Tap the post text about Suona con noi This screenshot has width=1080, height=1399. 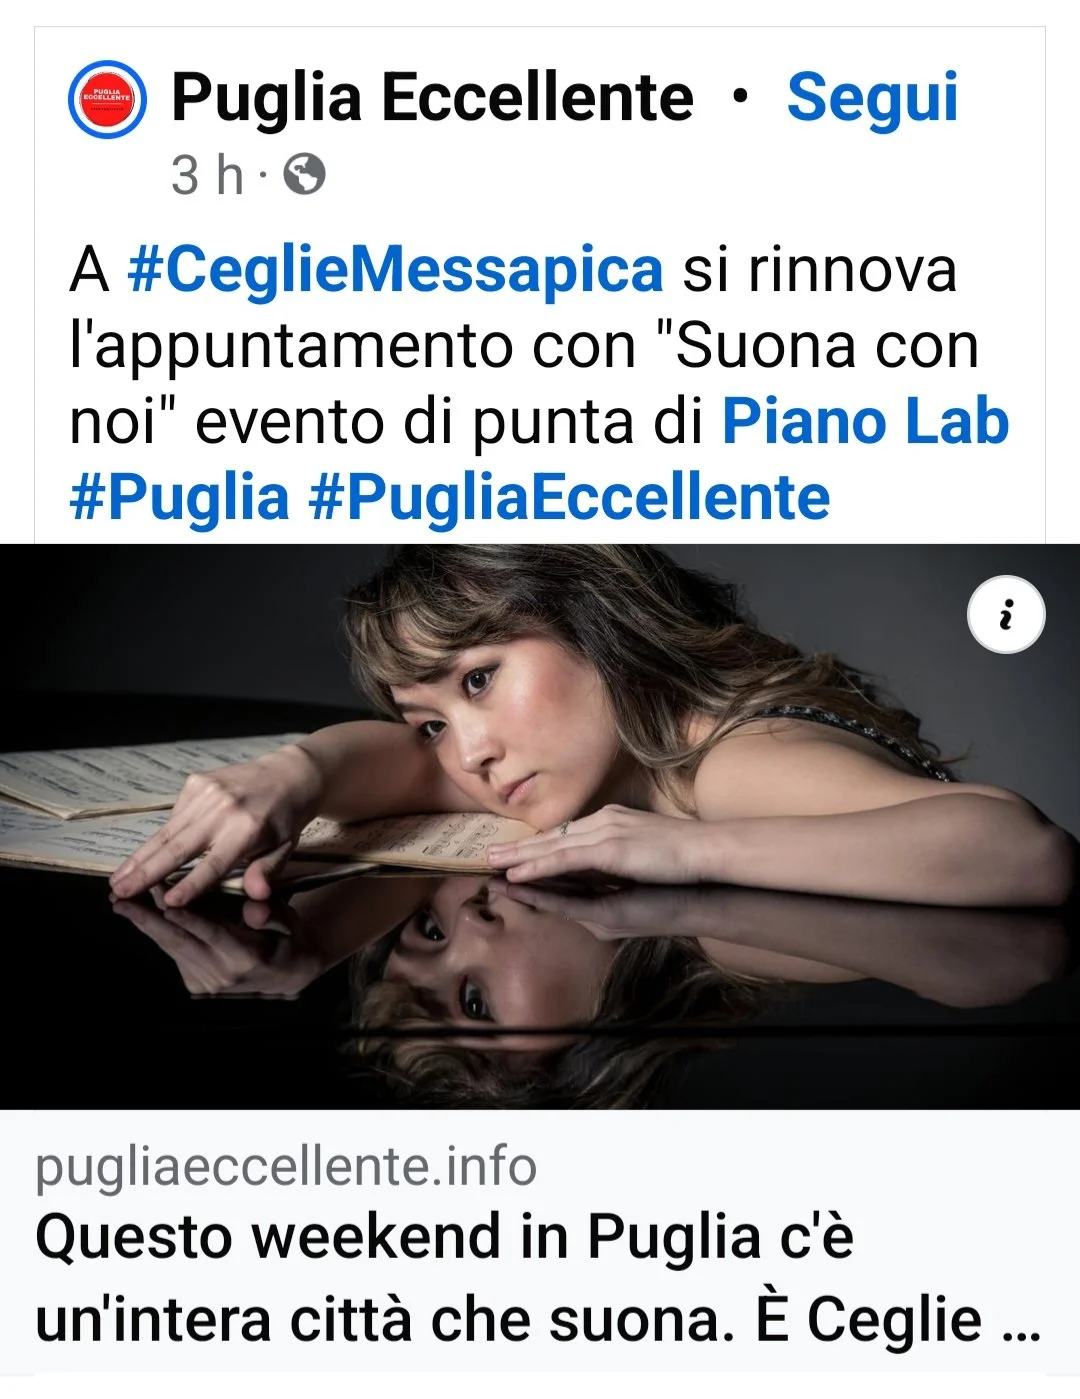tap(540, 384)
